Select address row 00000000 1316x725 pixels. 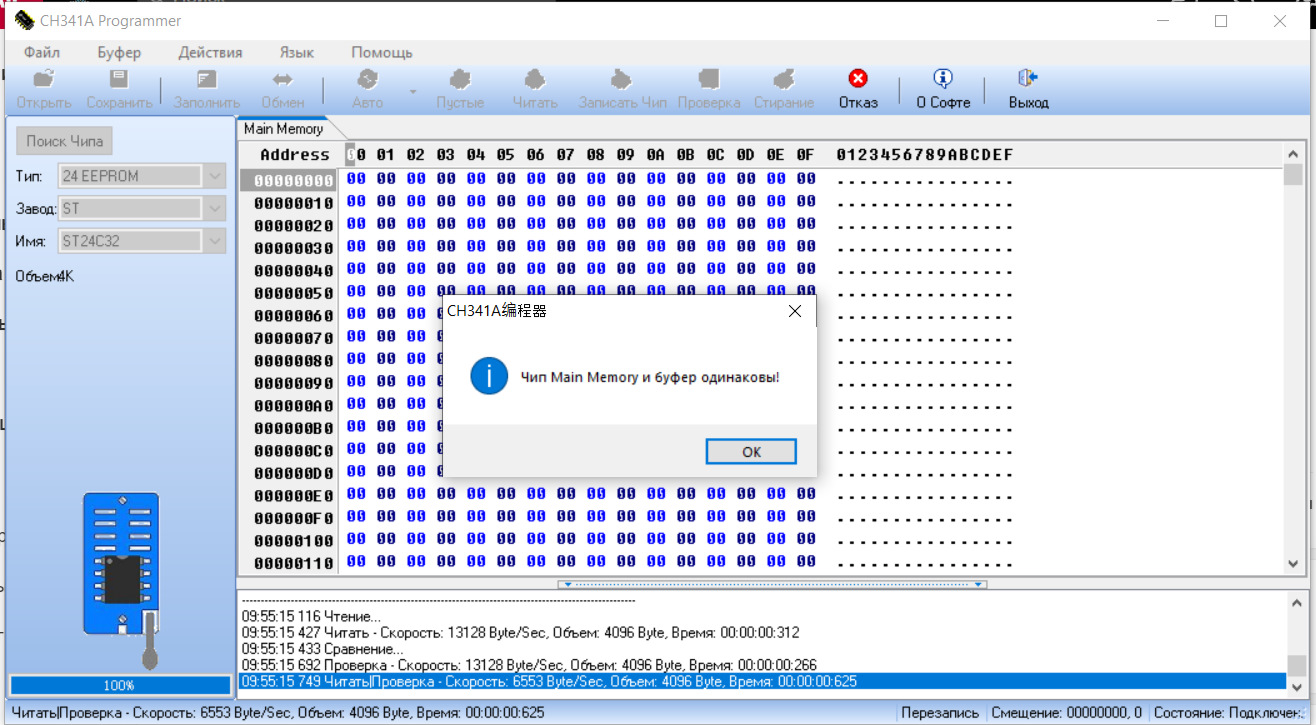coord(294,181)
